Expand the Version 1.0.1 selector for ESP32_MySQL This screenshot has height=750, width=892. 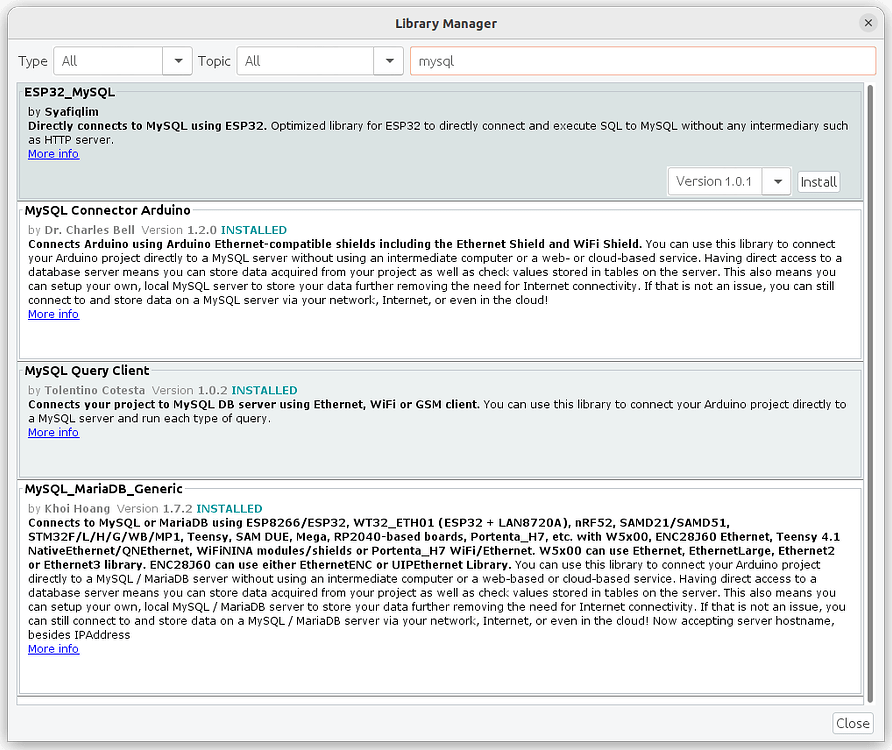(x=777, y=181)
